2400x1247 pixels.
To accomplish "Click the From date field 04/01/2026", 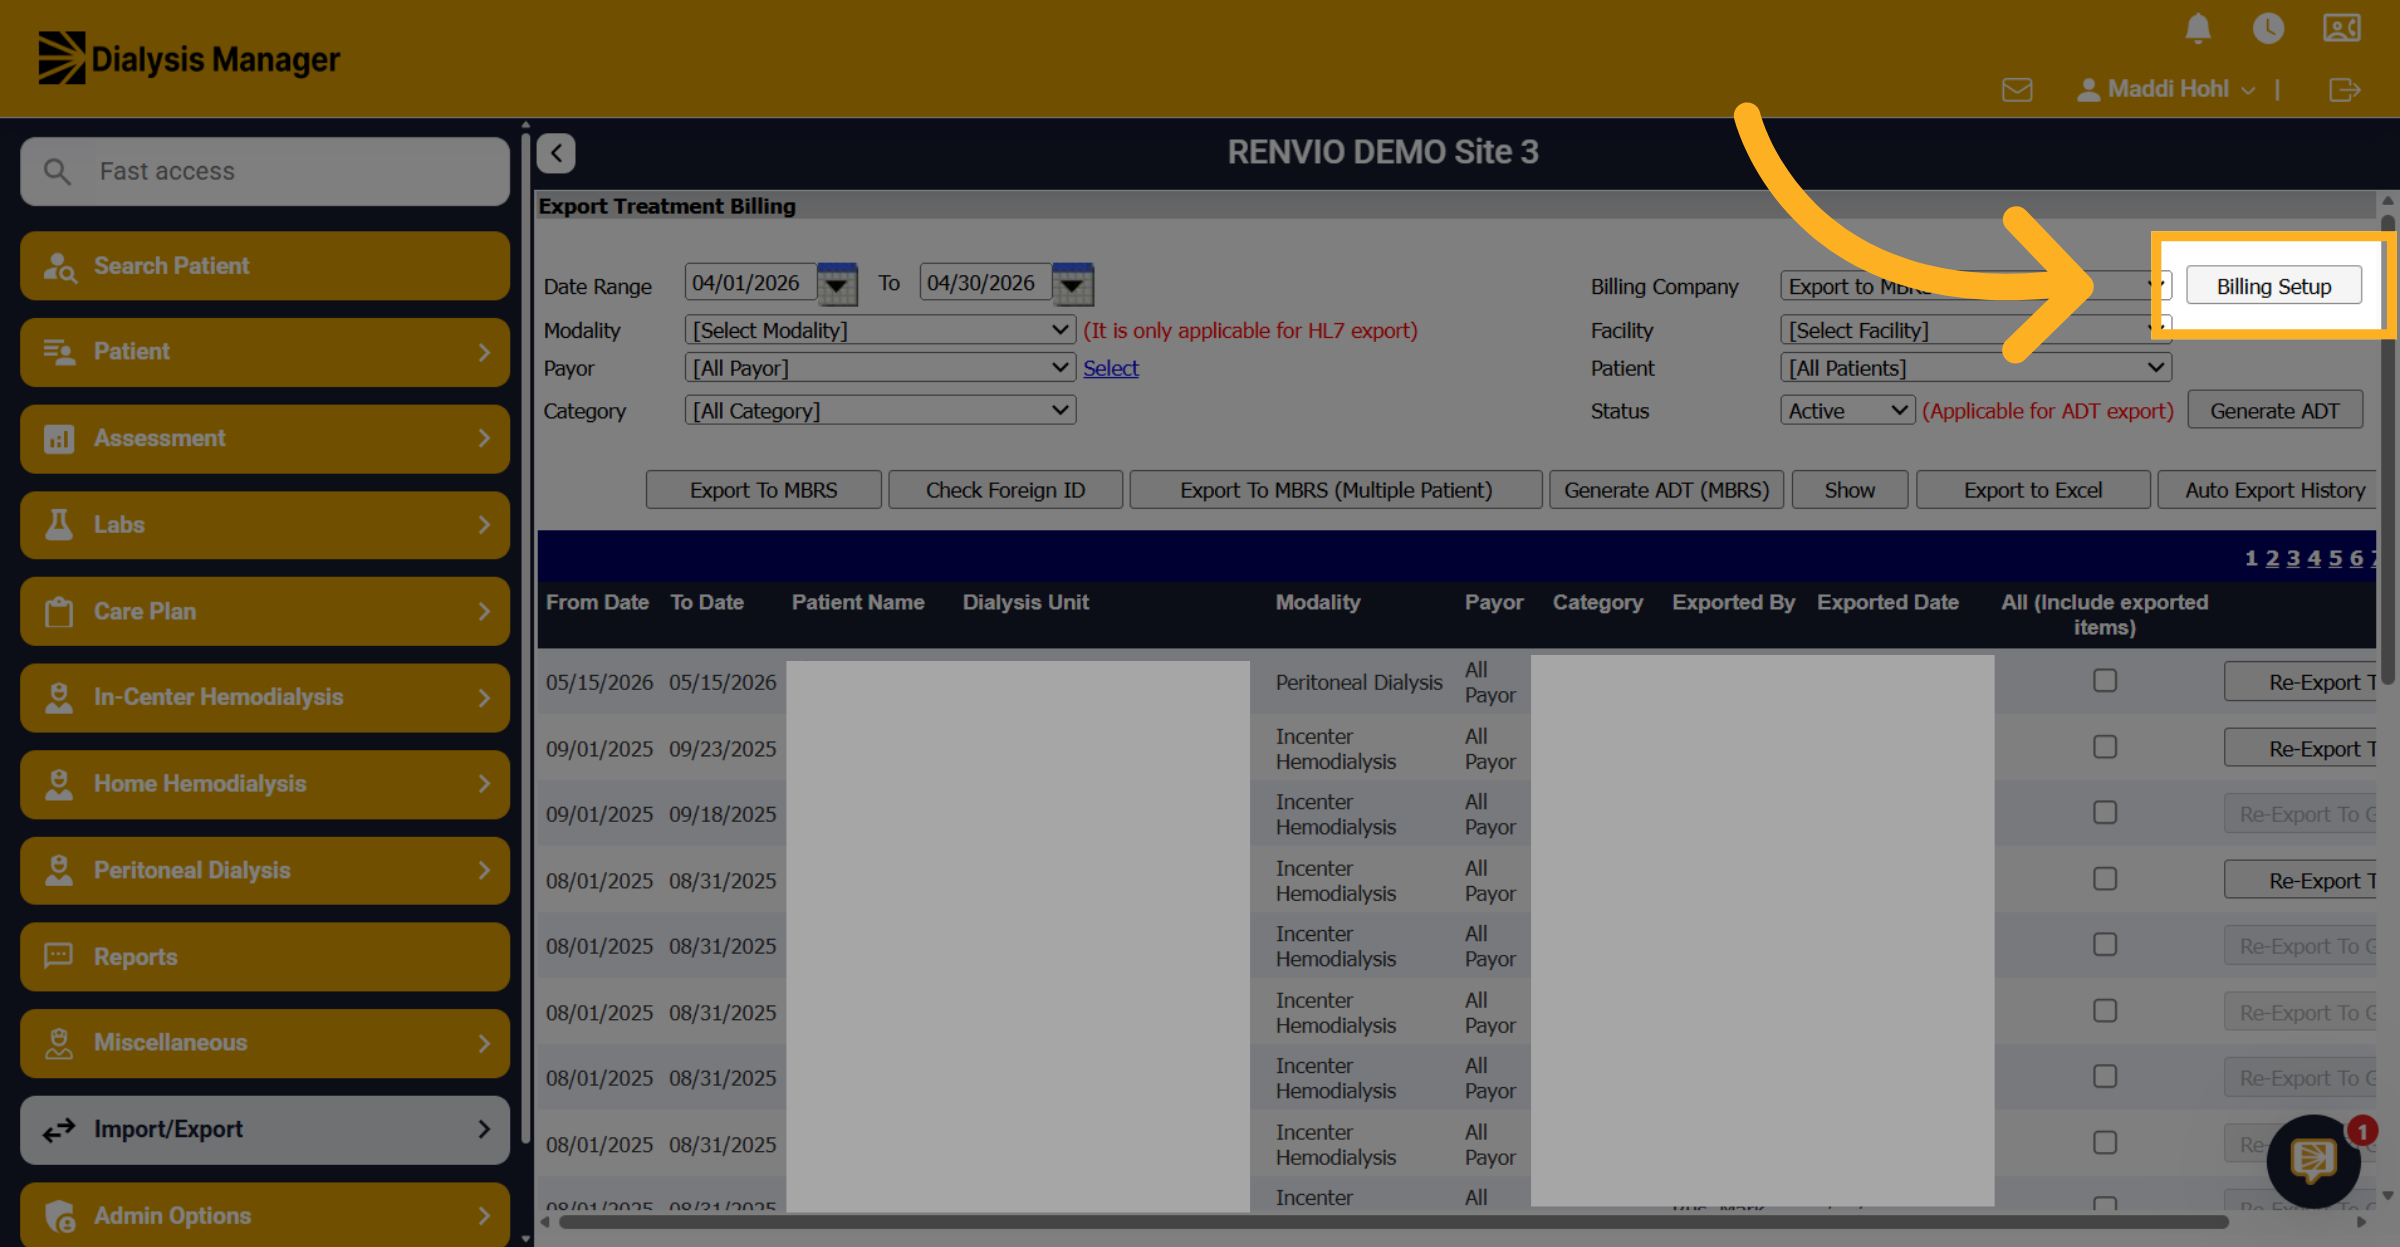I will 749,283.
